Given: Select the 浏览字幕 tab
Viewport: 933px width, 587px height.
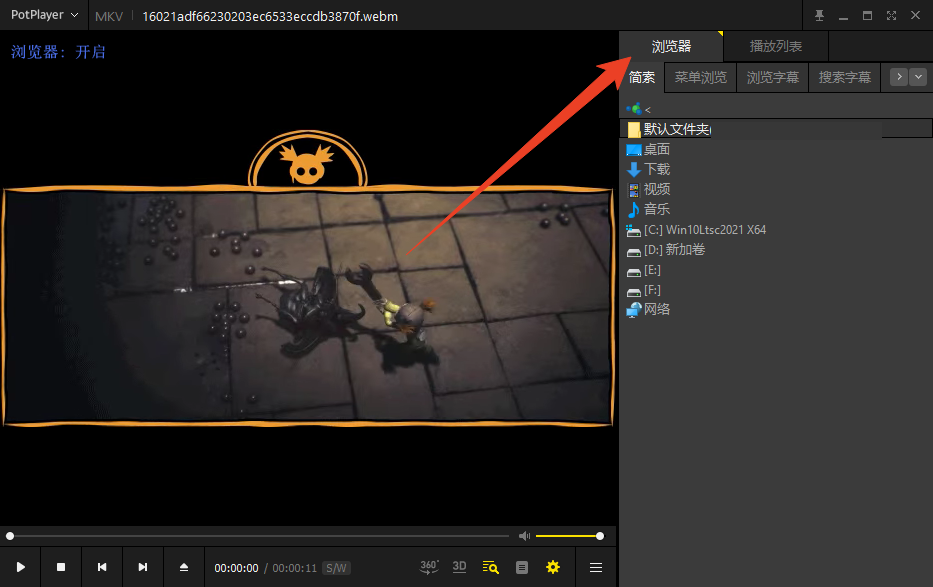Looking at the screenshot, I should coord(772,77).
